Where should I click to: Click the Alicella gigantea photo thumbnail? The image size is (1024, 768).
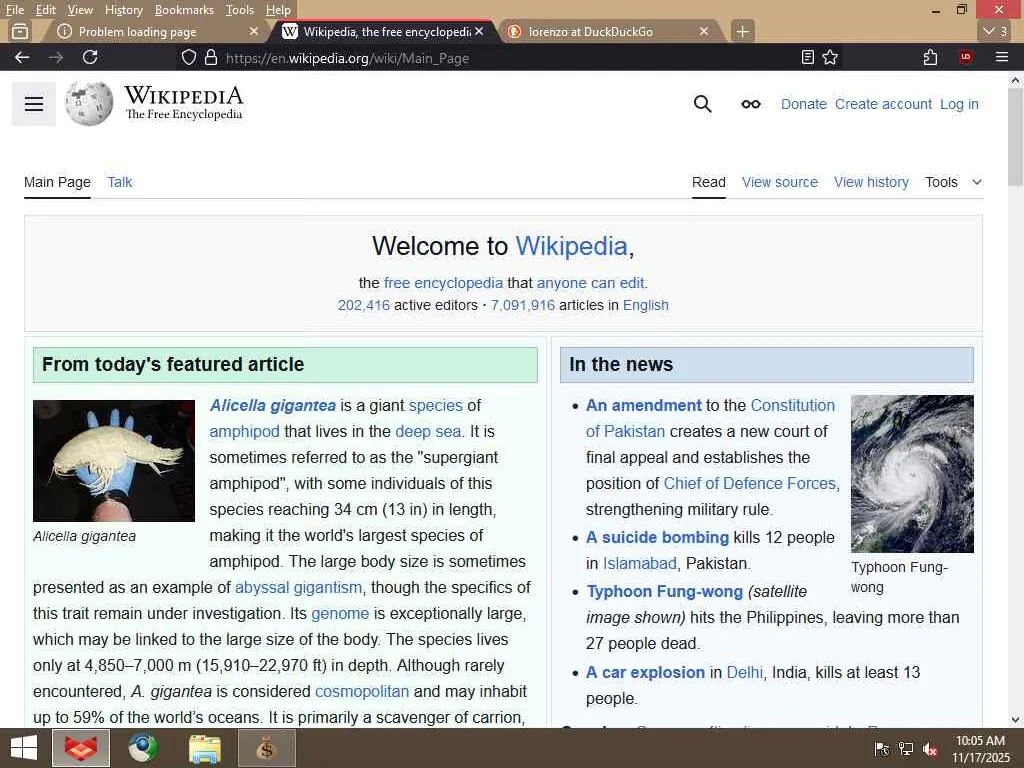[114, 461]
